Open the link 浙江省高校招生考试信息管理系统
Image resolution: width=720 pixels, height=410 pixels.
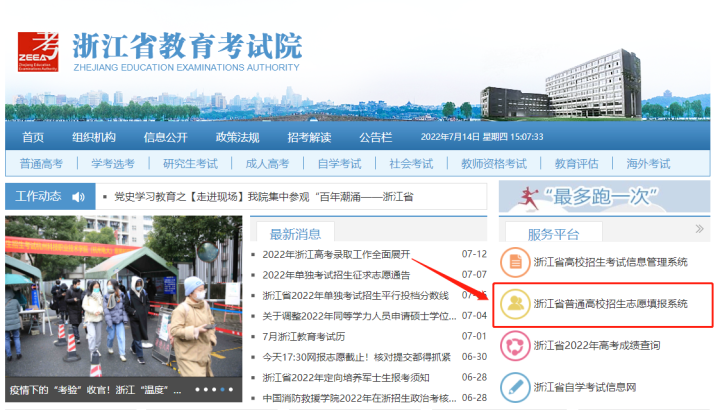coord(610,262)
